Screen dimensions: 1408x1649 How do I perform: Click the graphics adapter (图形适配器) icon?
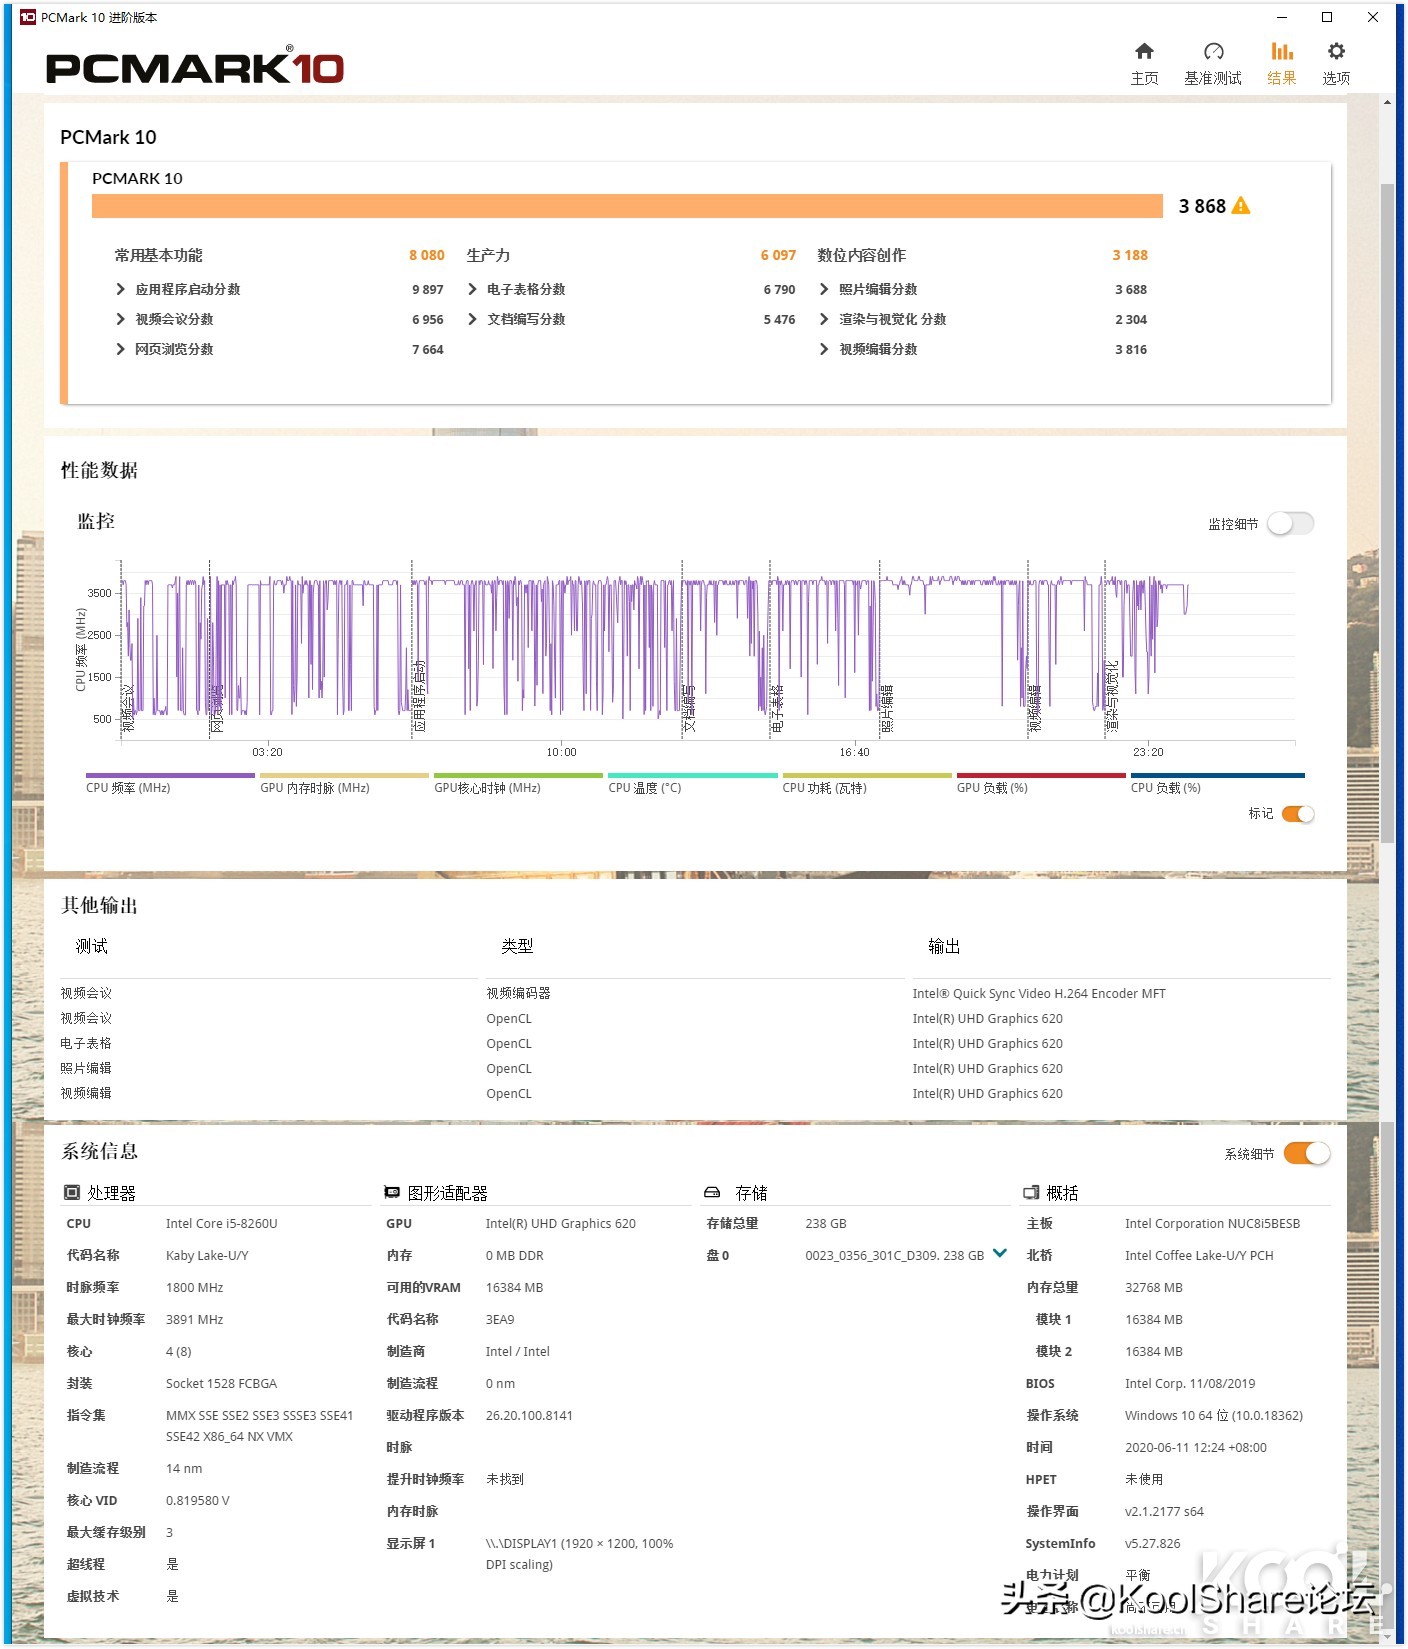click(392, 1193)
